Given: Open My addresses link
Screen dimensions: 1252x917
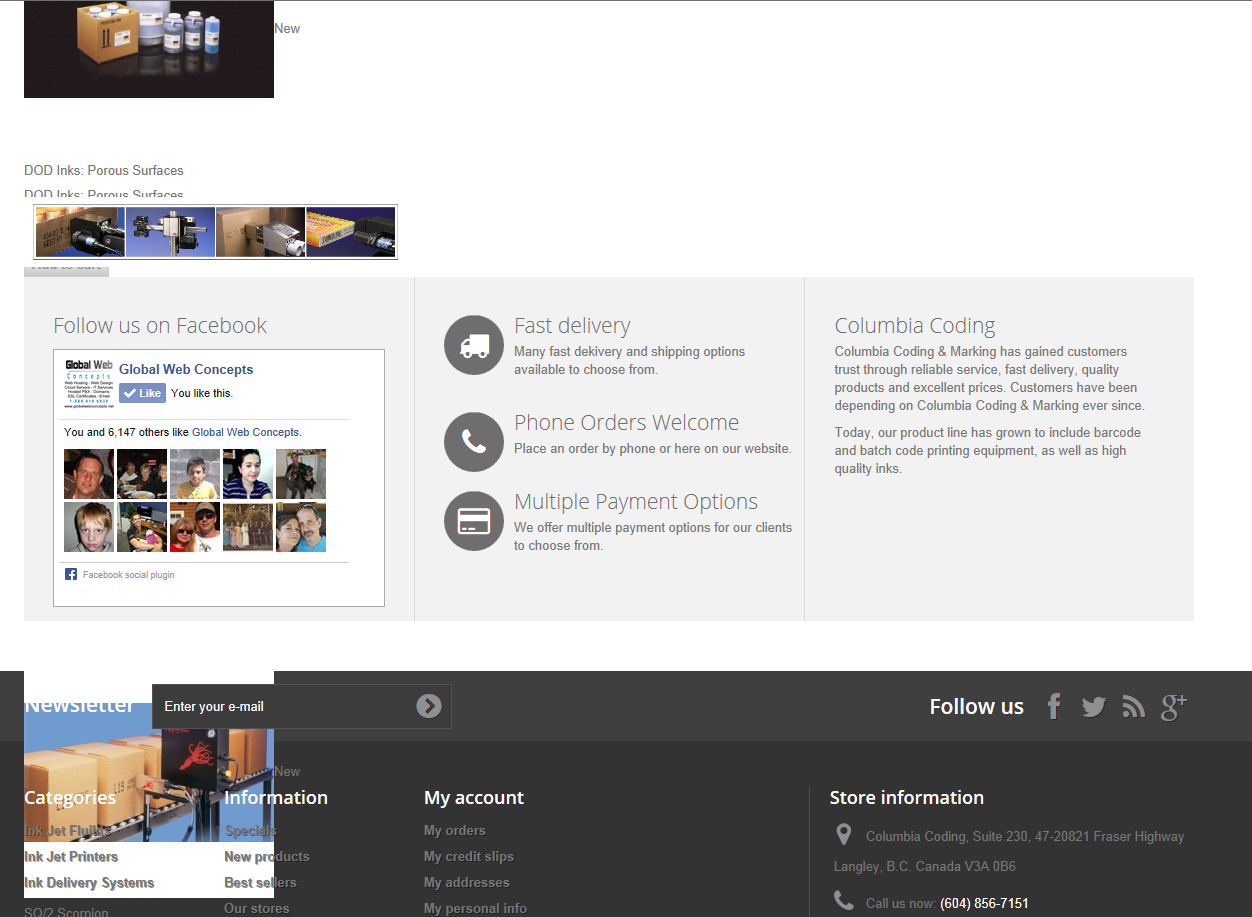Looking at the screenshot, I should pos(467,882).
